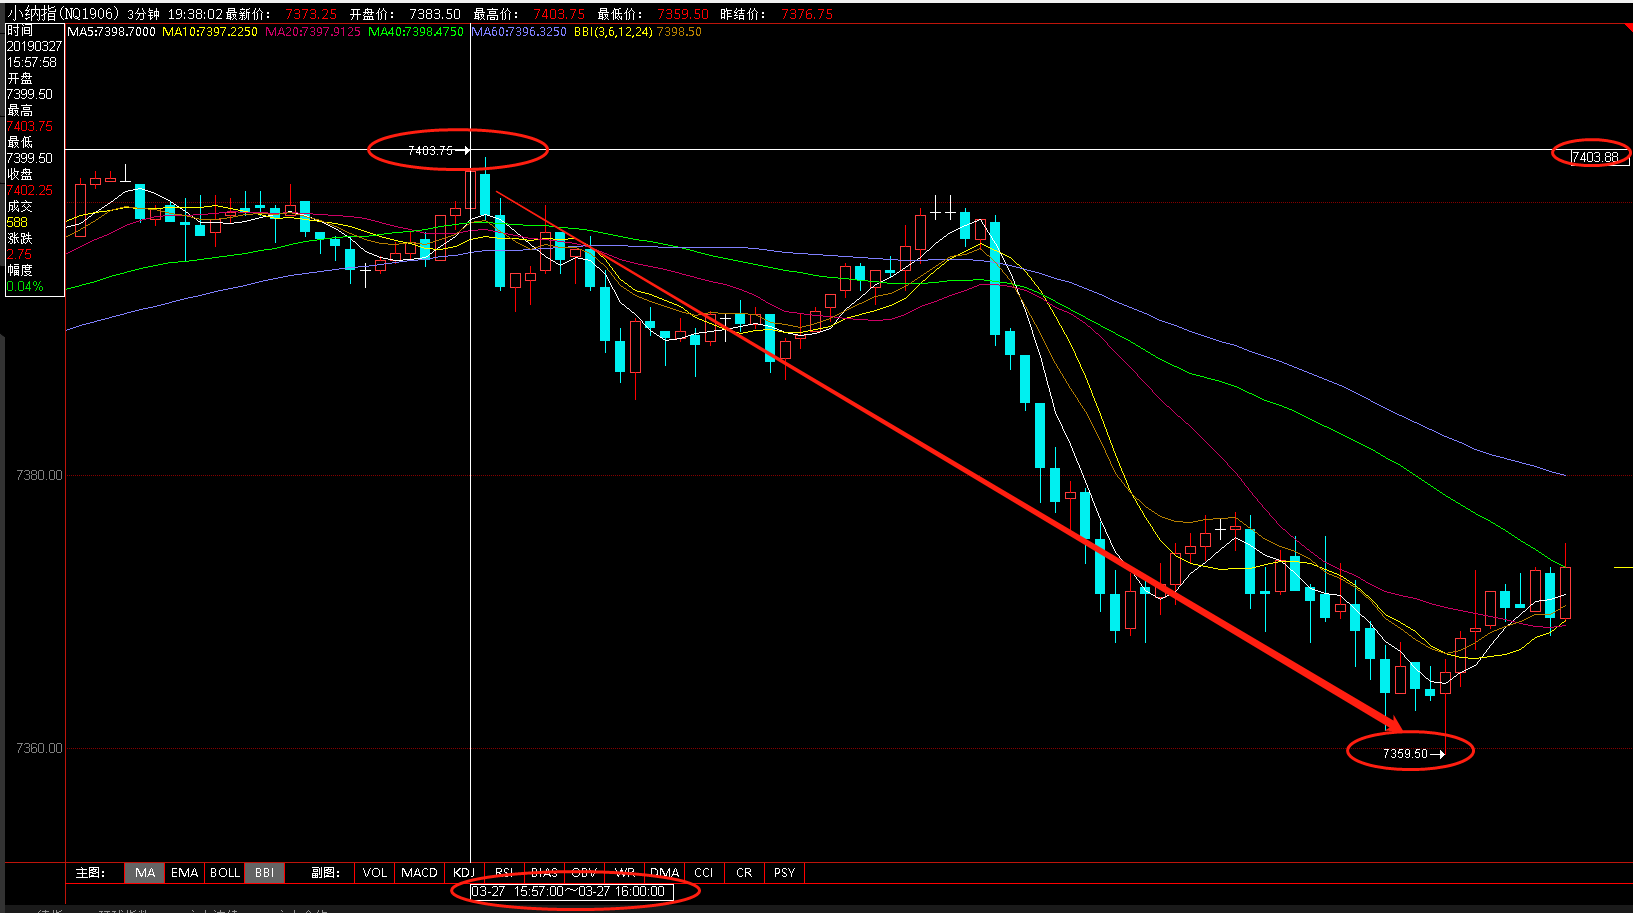Click the 涨跌 change value 2.75
Screen dimensions: 1633x913
point(19,254)
